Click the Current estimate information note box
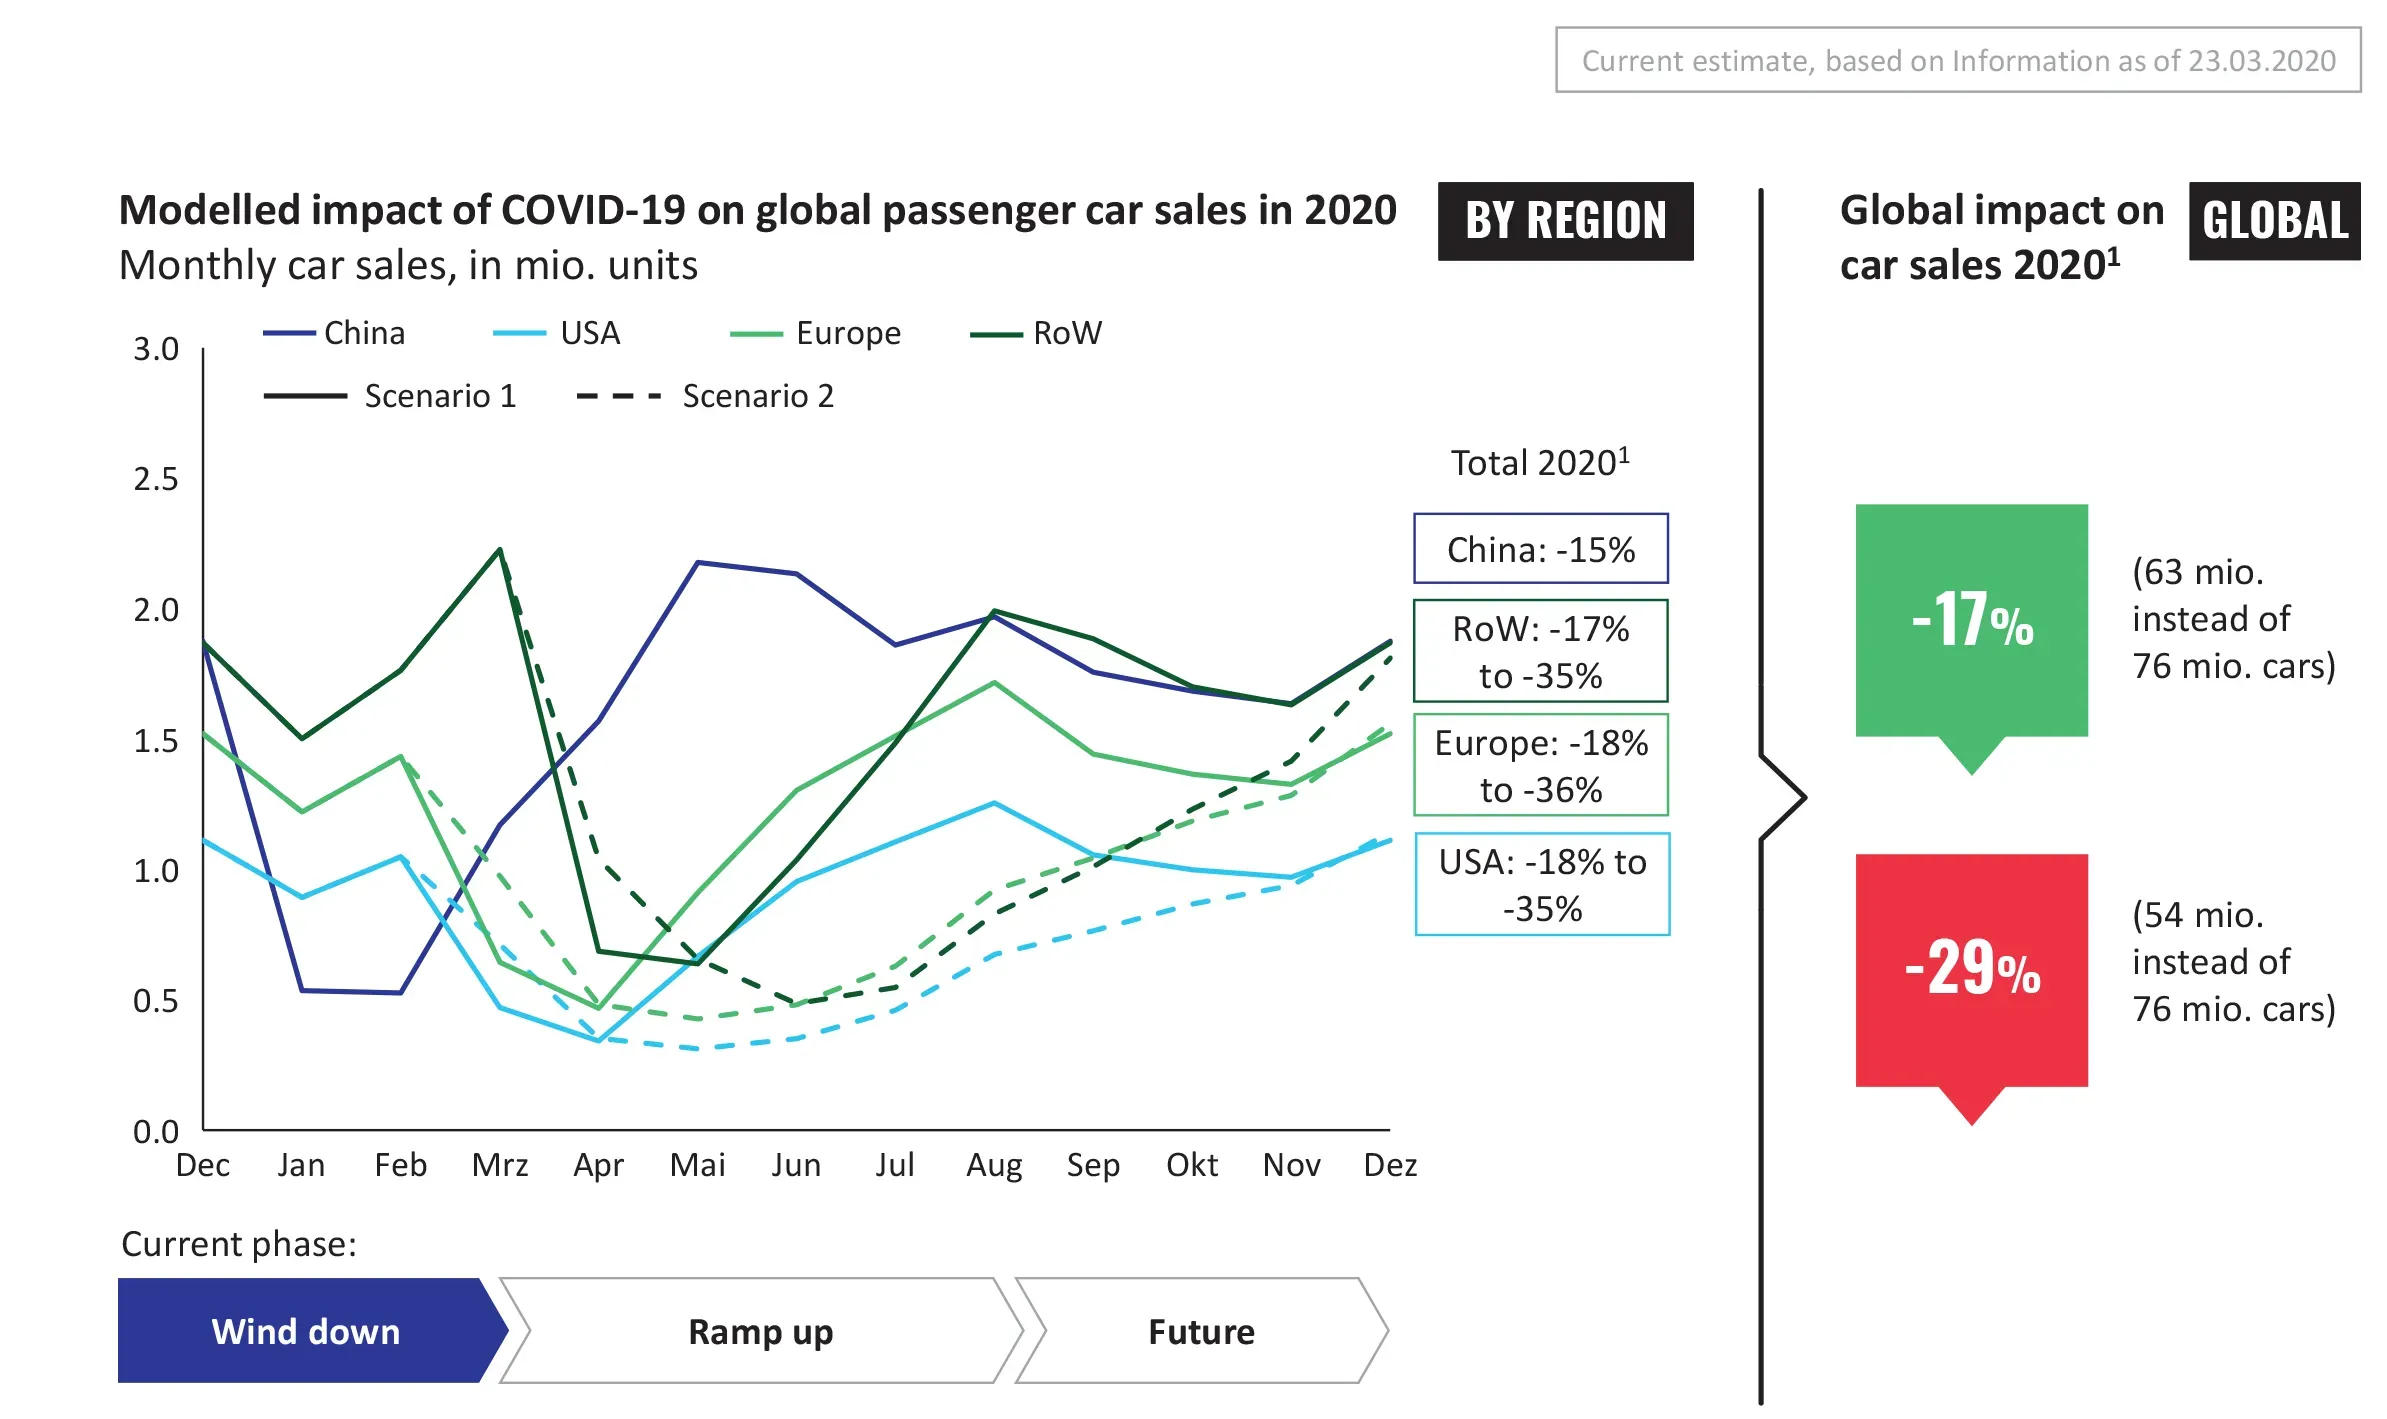 (1958, 60)
